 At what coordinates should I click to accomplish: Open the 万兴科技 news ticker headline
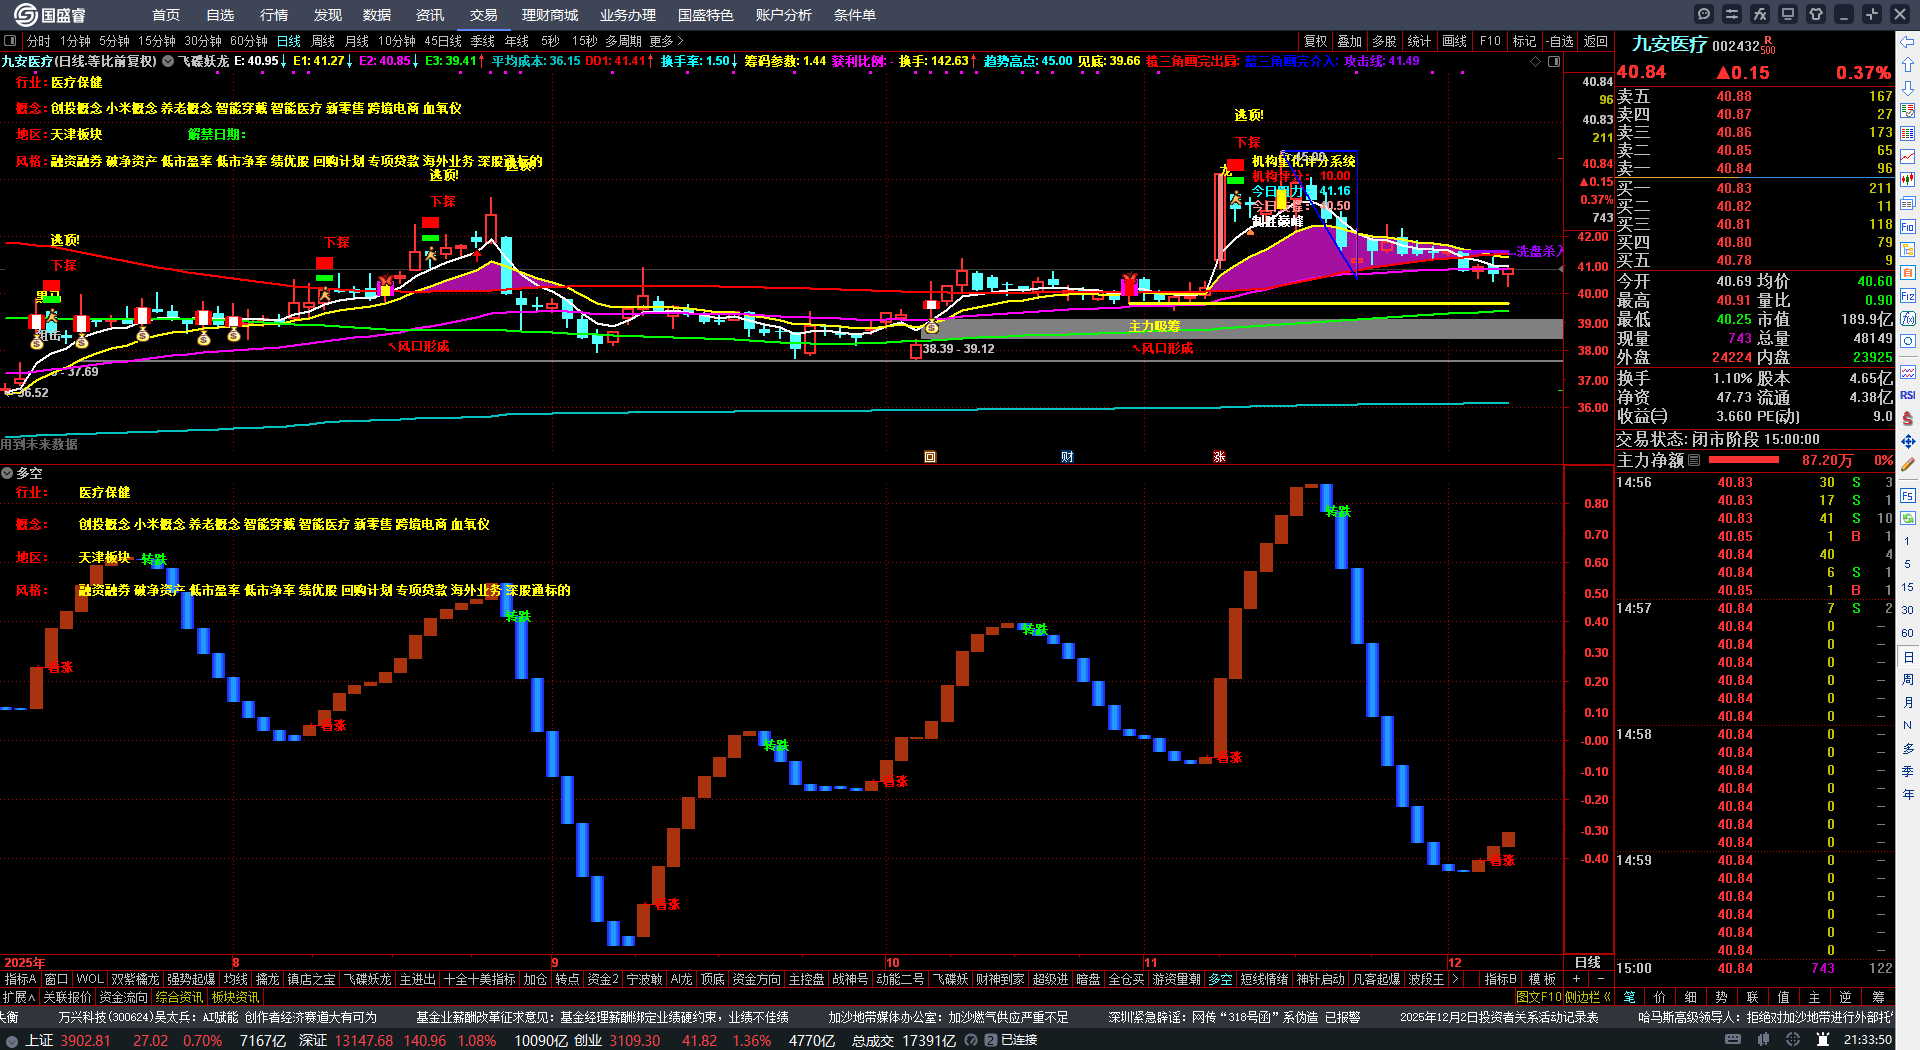(x=217, y=1017)
